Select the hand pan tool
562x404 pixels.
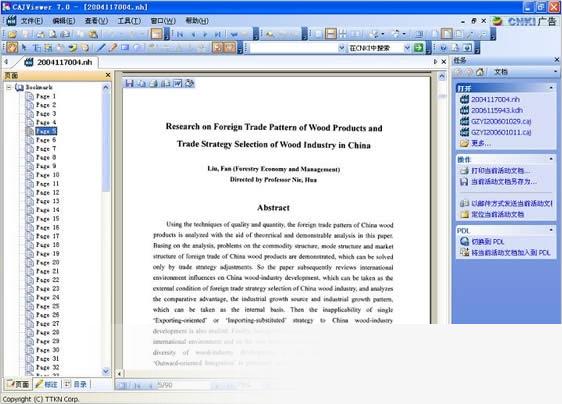pyautogui.click(x=12, y=48)
